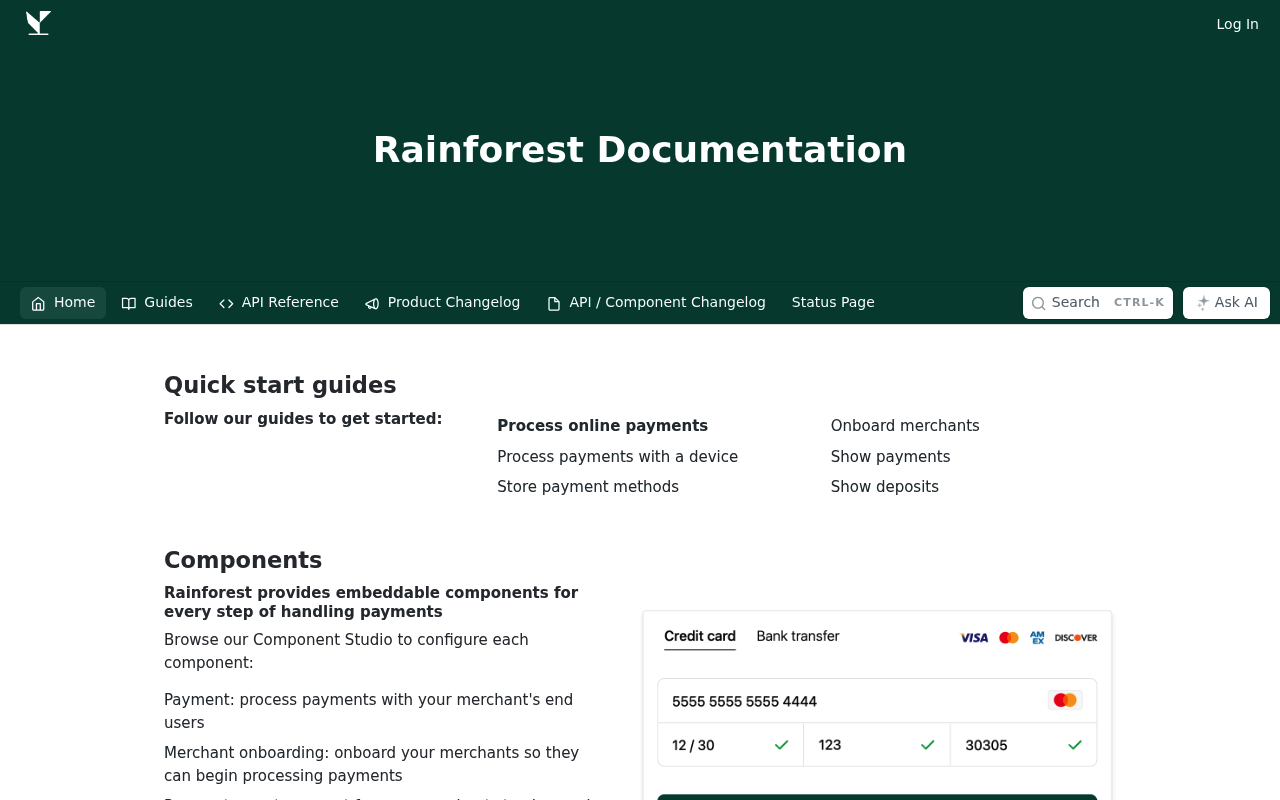Click the Visa card logo
The width and height of the screenshot is (1280, 800).
pos(974,638)
